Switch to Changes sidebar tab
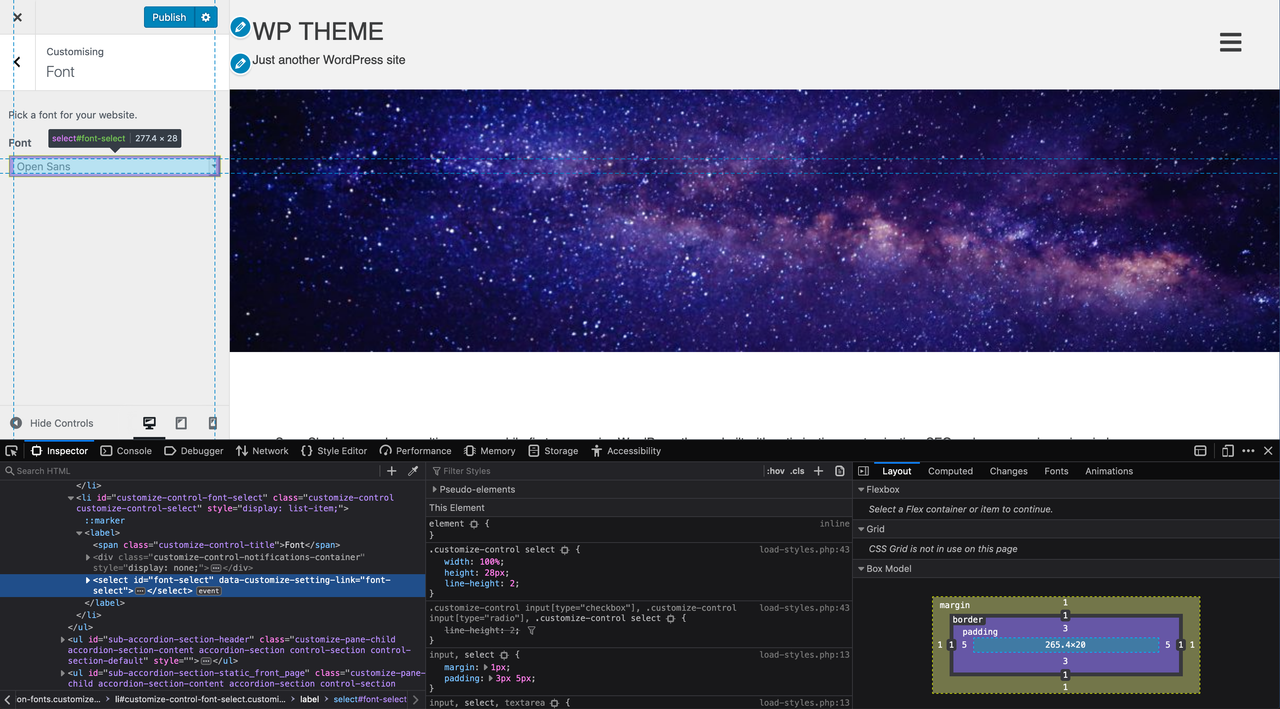1280x709 pixels. 1008,471
